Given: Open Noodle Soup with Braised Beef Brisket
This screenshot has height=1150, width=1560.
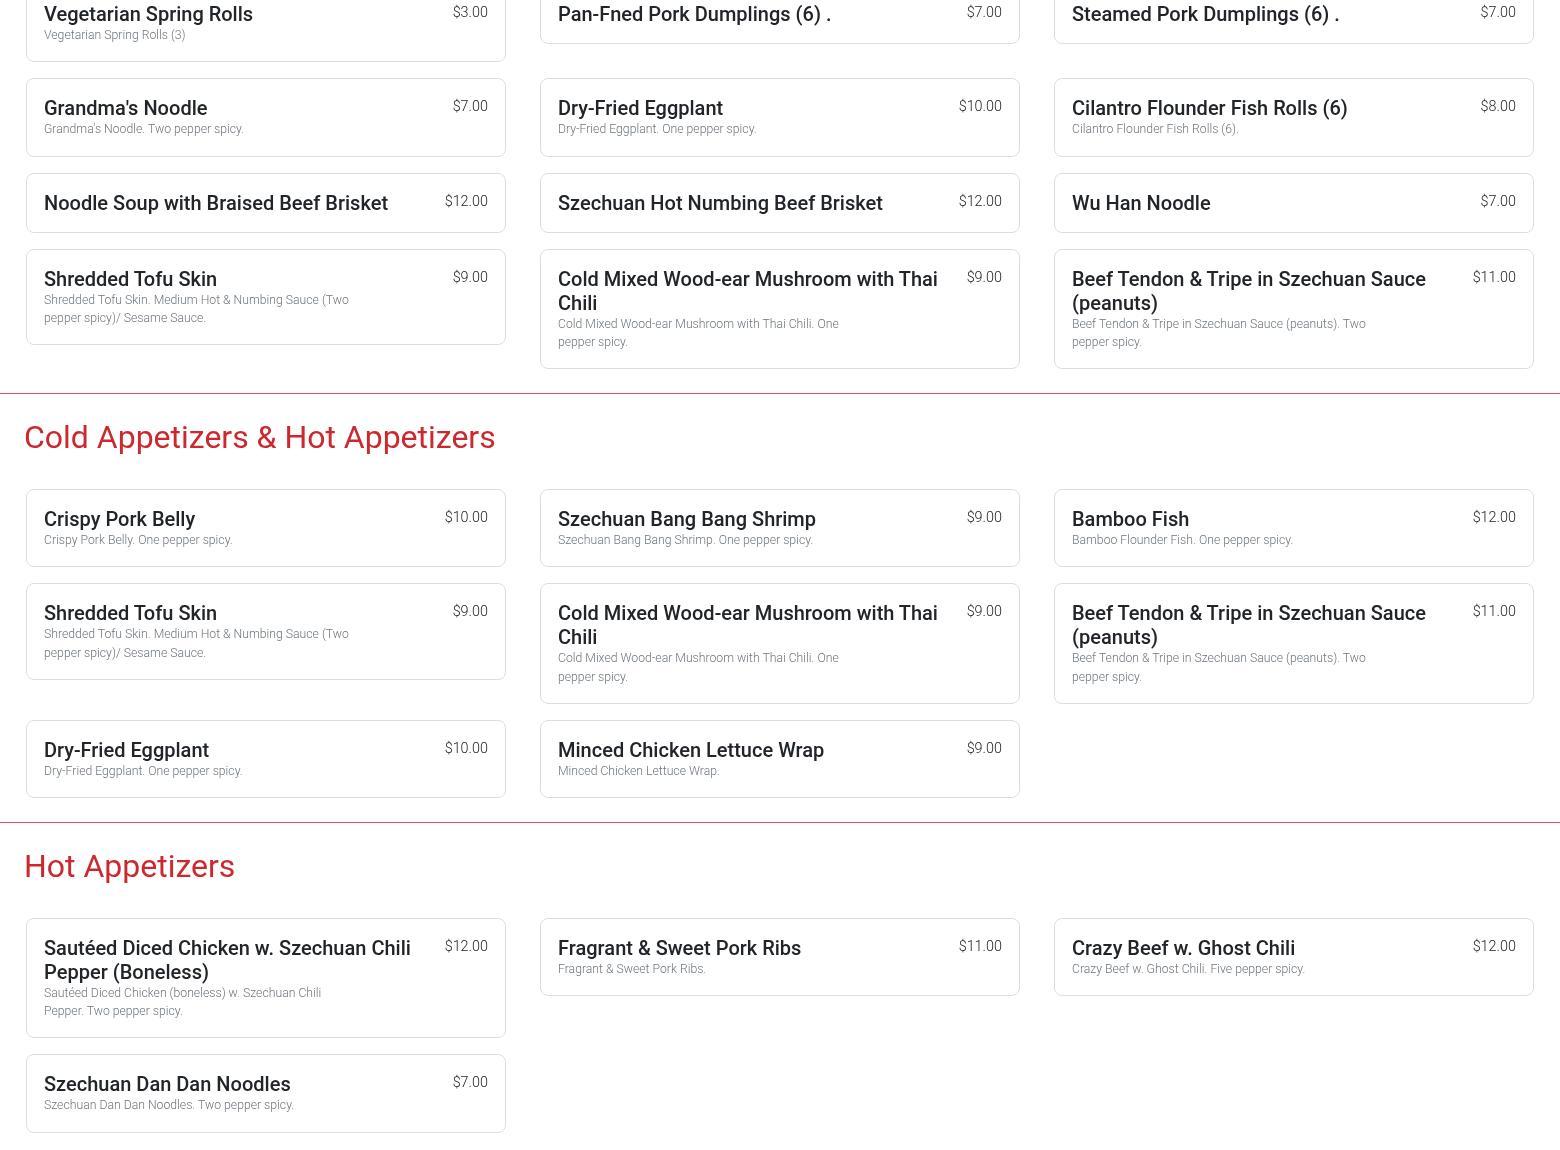Looking at the screenshot, I should click(x=265, y=203).
